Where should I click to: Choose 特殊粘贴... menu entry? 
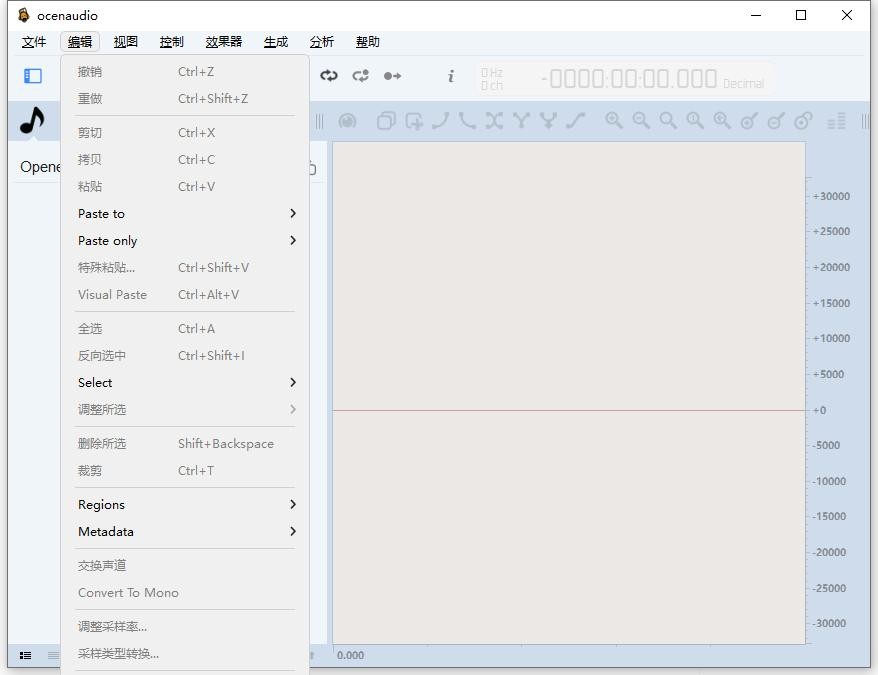click(185, 268)
